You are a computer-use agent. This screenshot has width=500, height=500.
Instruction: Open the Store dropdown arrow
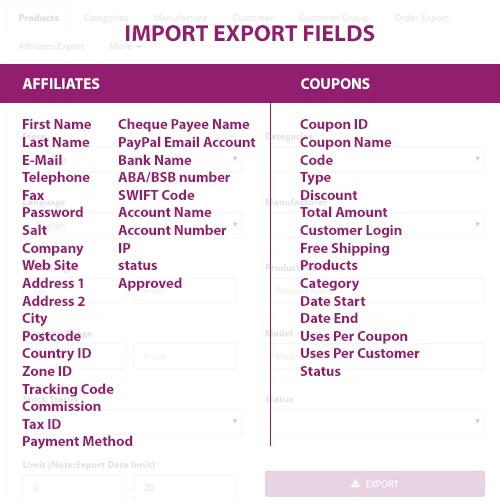[x=235, y=159]
